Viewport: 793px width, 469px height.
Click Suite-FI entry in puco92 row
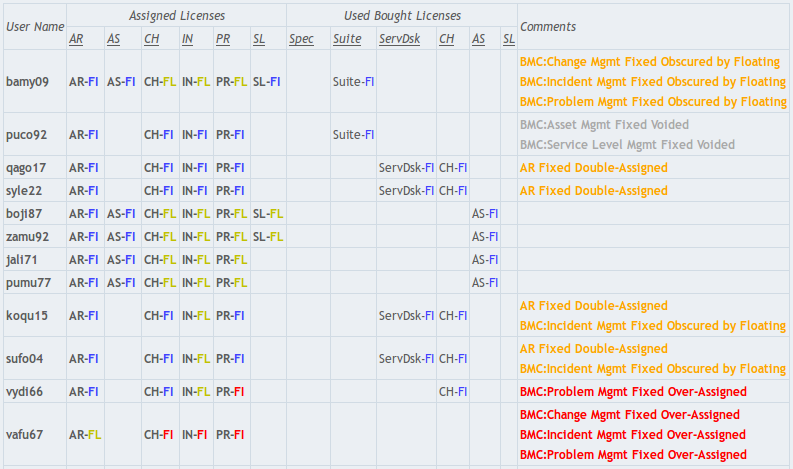coord(353,134)
